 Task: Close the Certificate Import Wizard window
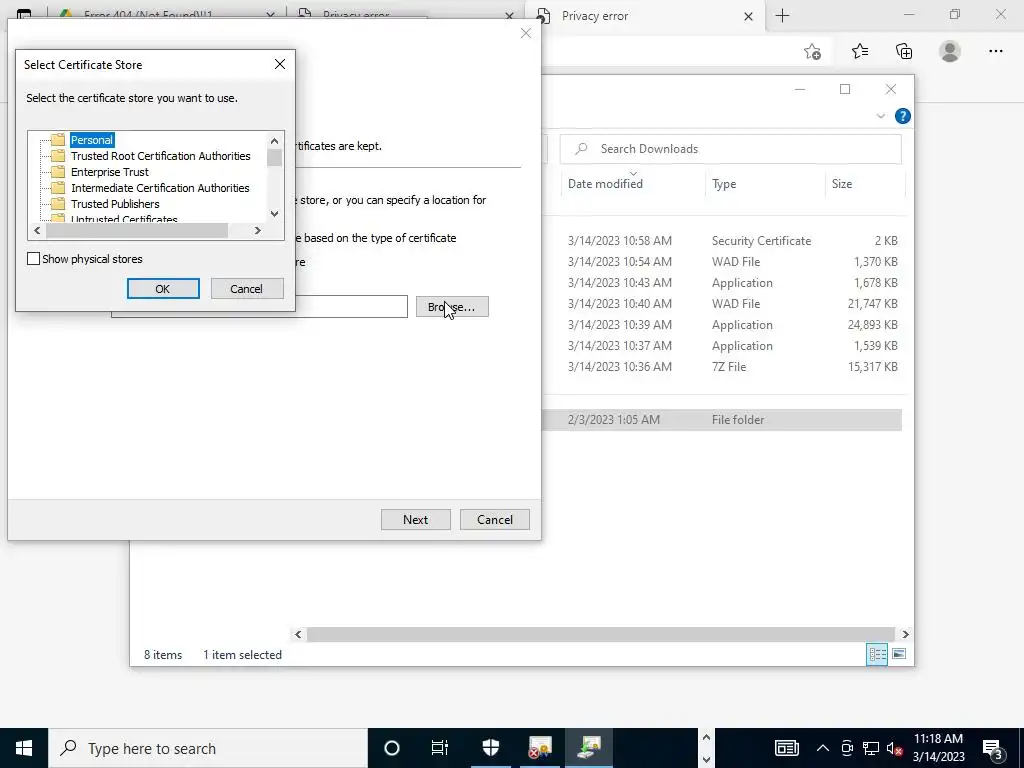coord(526,33)
